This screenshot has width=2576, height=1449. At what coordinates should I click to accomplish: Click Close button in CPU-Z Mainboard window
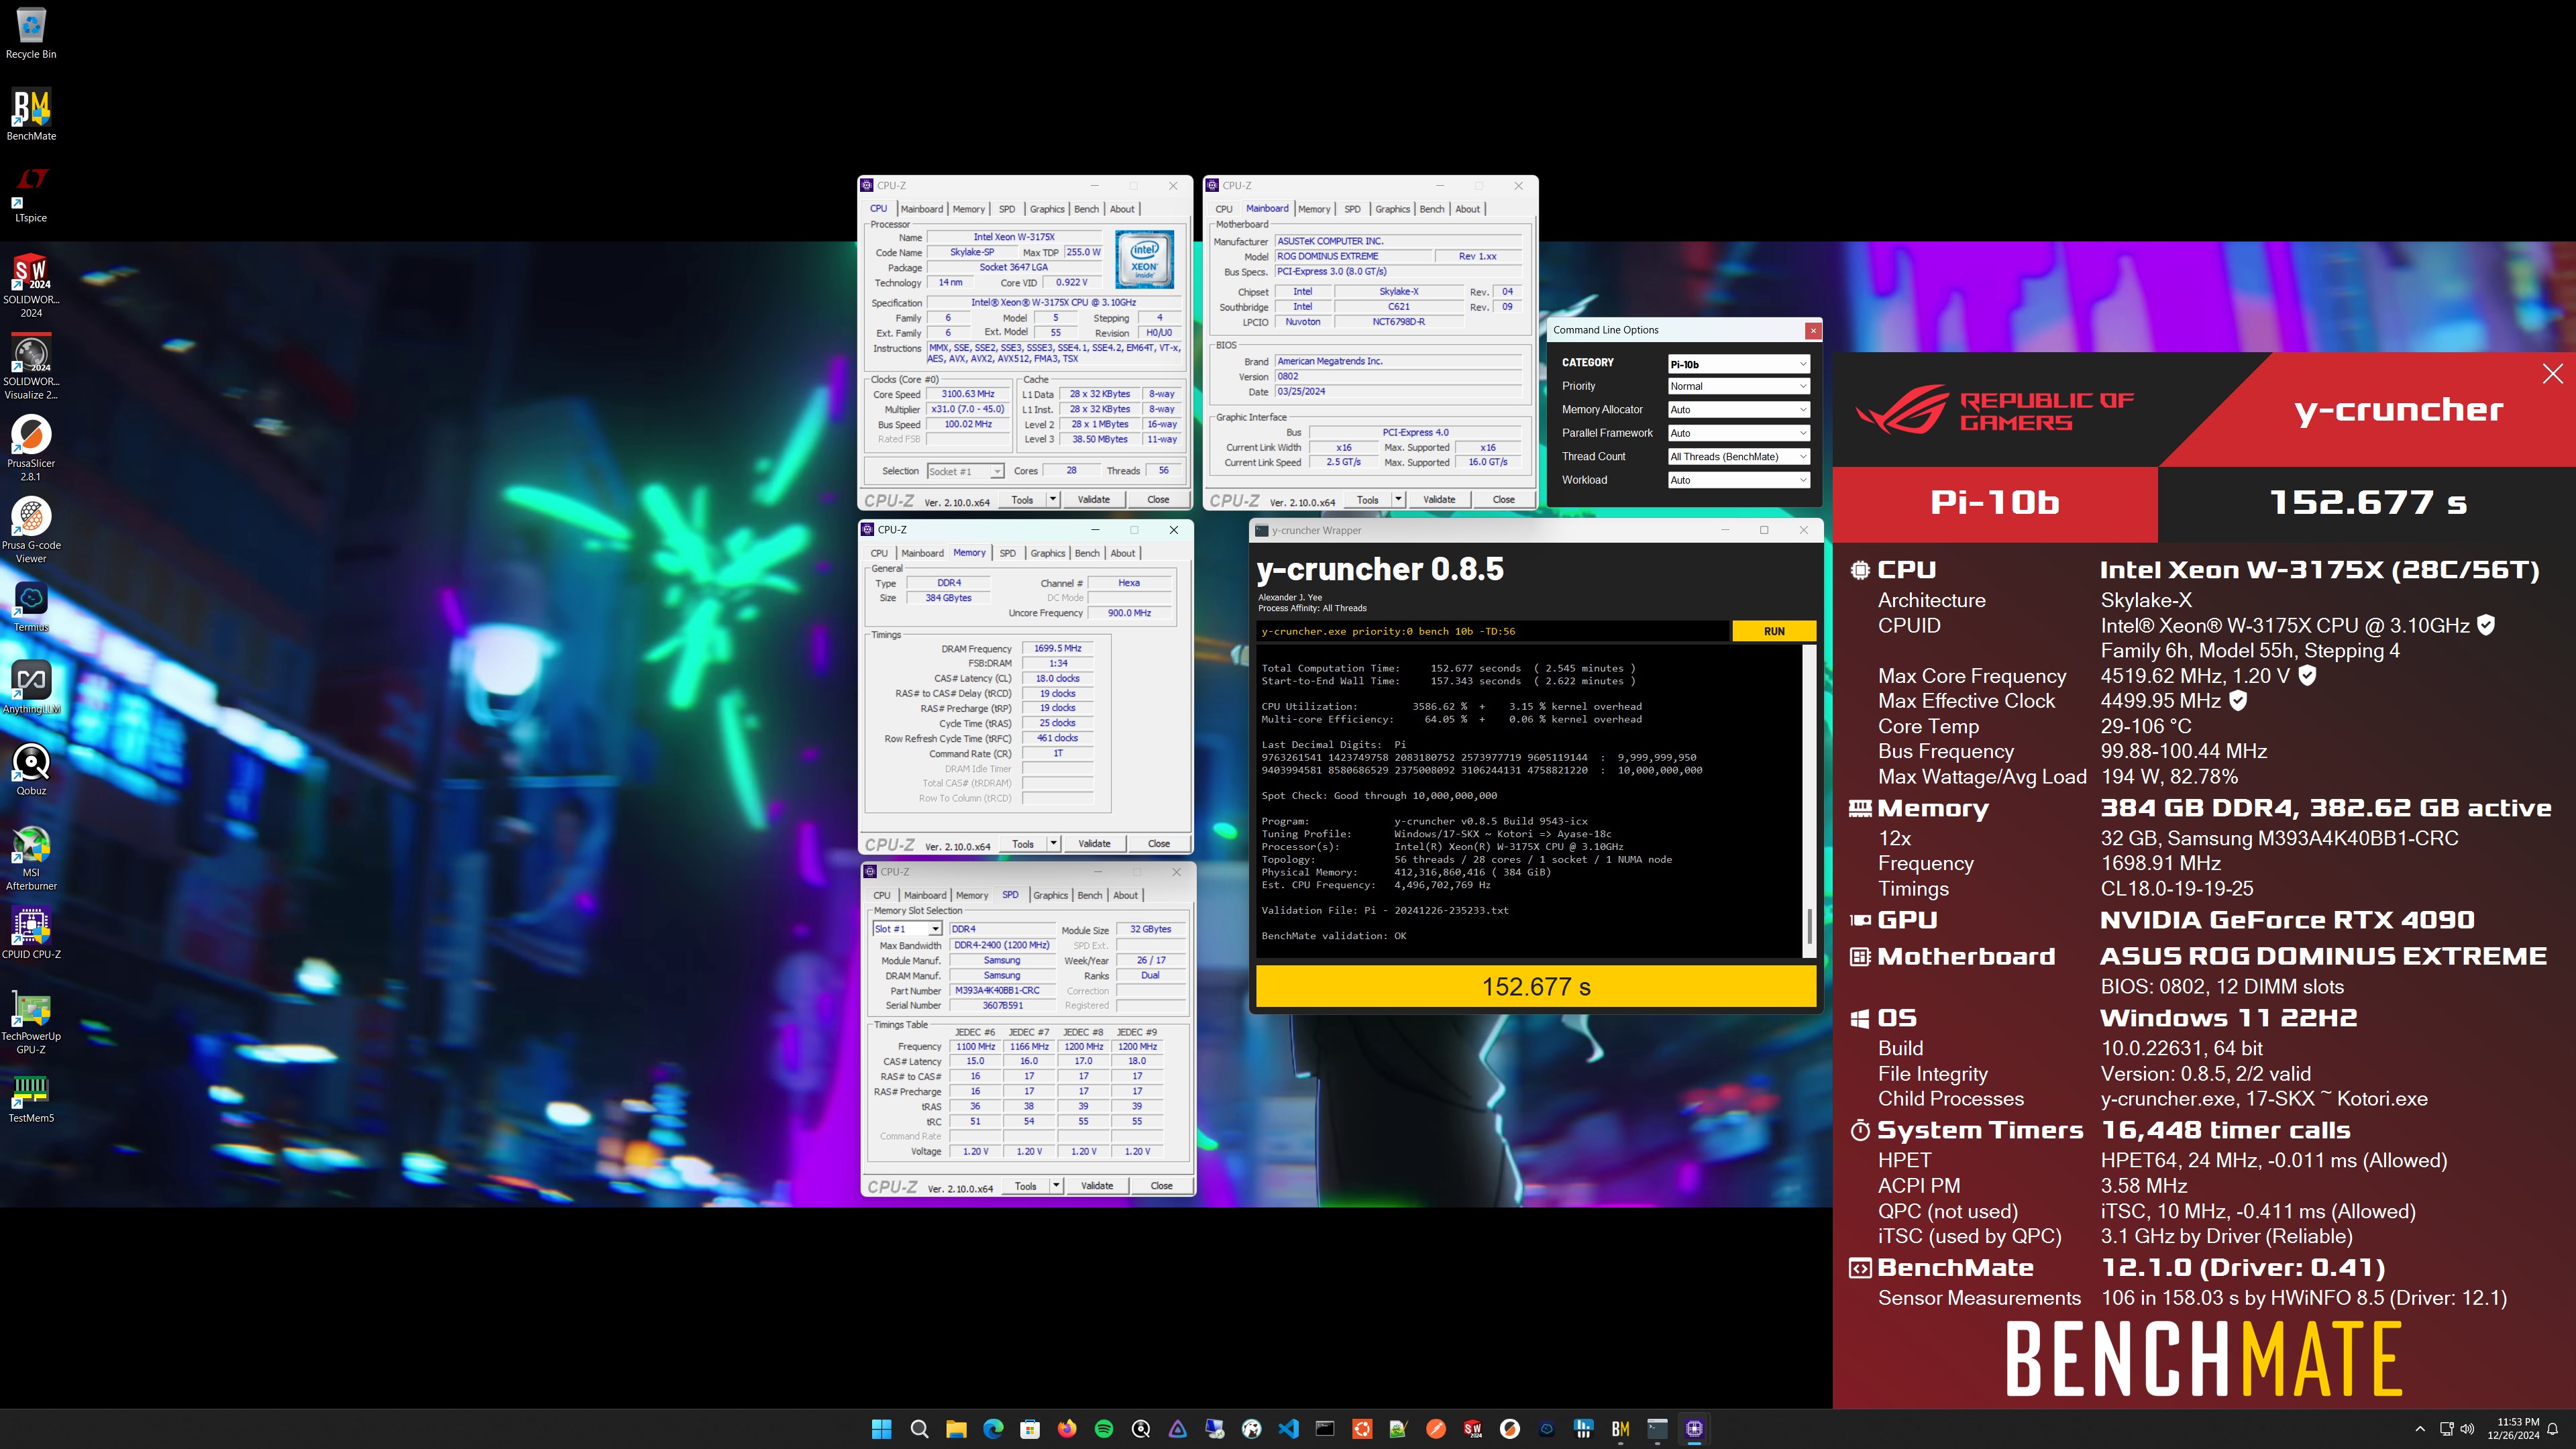1503,499
